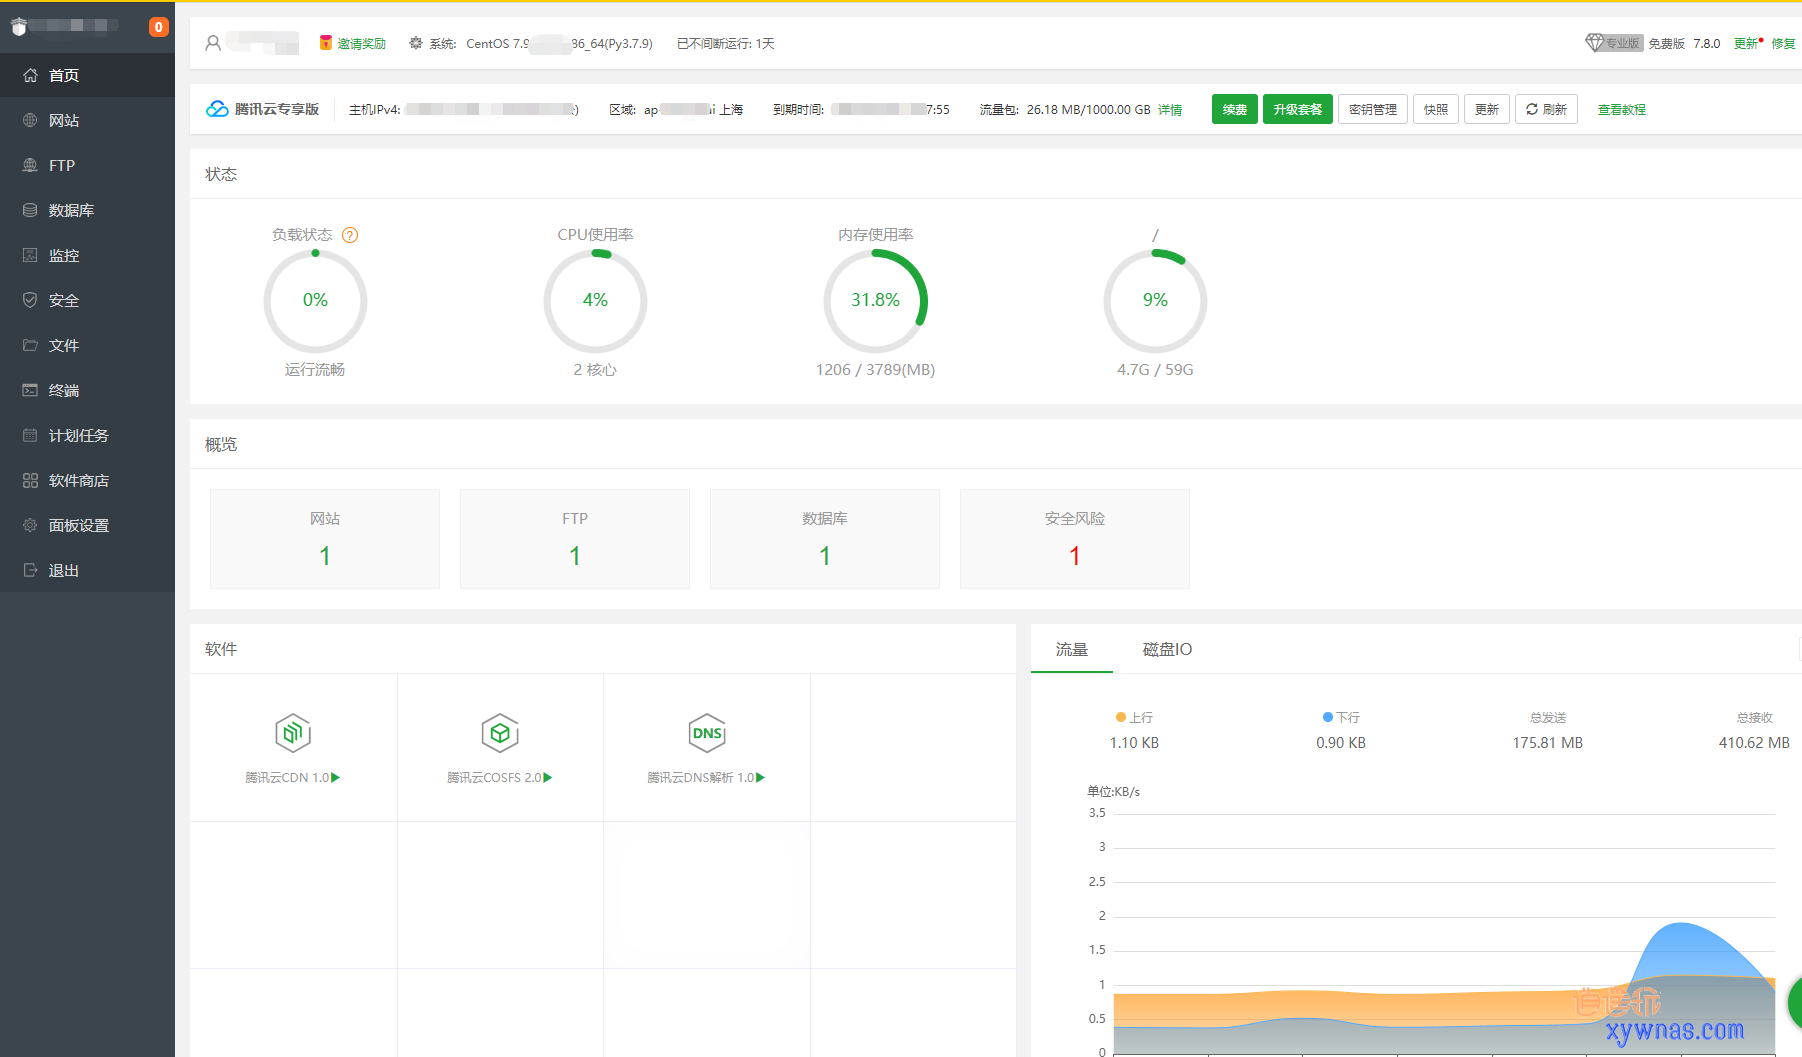The image size is (1802, 1057).
Task: Open the 数据库 overview card
Action: click(x=825, y=538)
